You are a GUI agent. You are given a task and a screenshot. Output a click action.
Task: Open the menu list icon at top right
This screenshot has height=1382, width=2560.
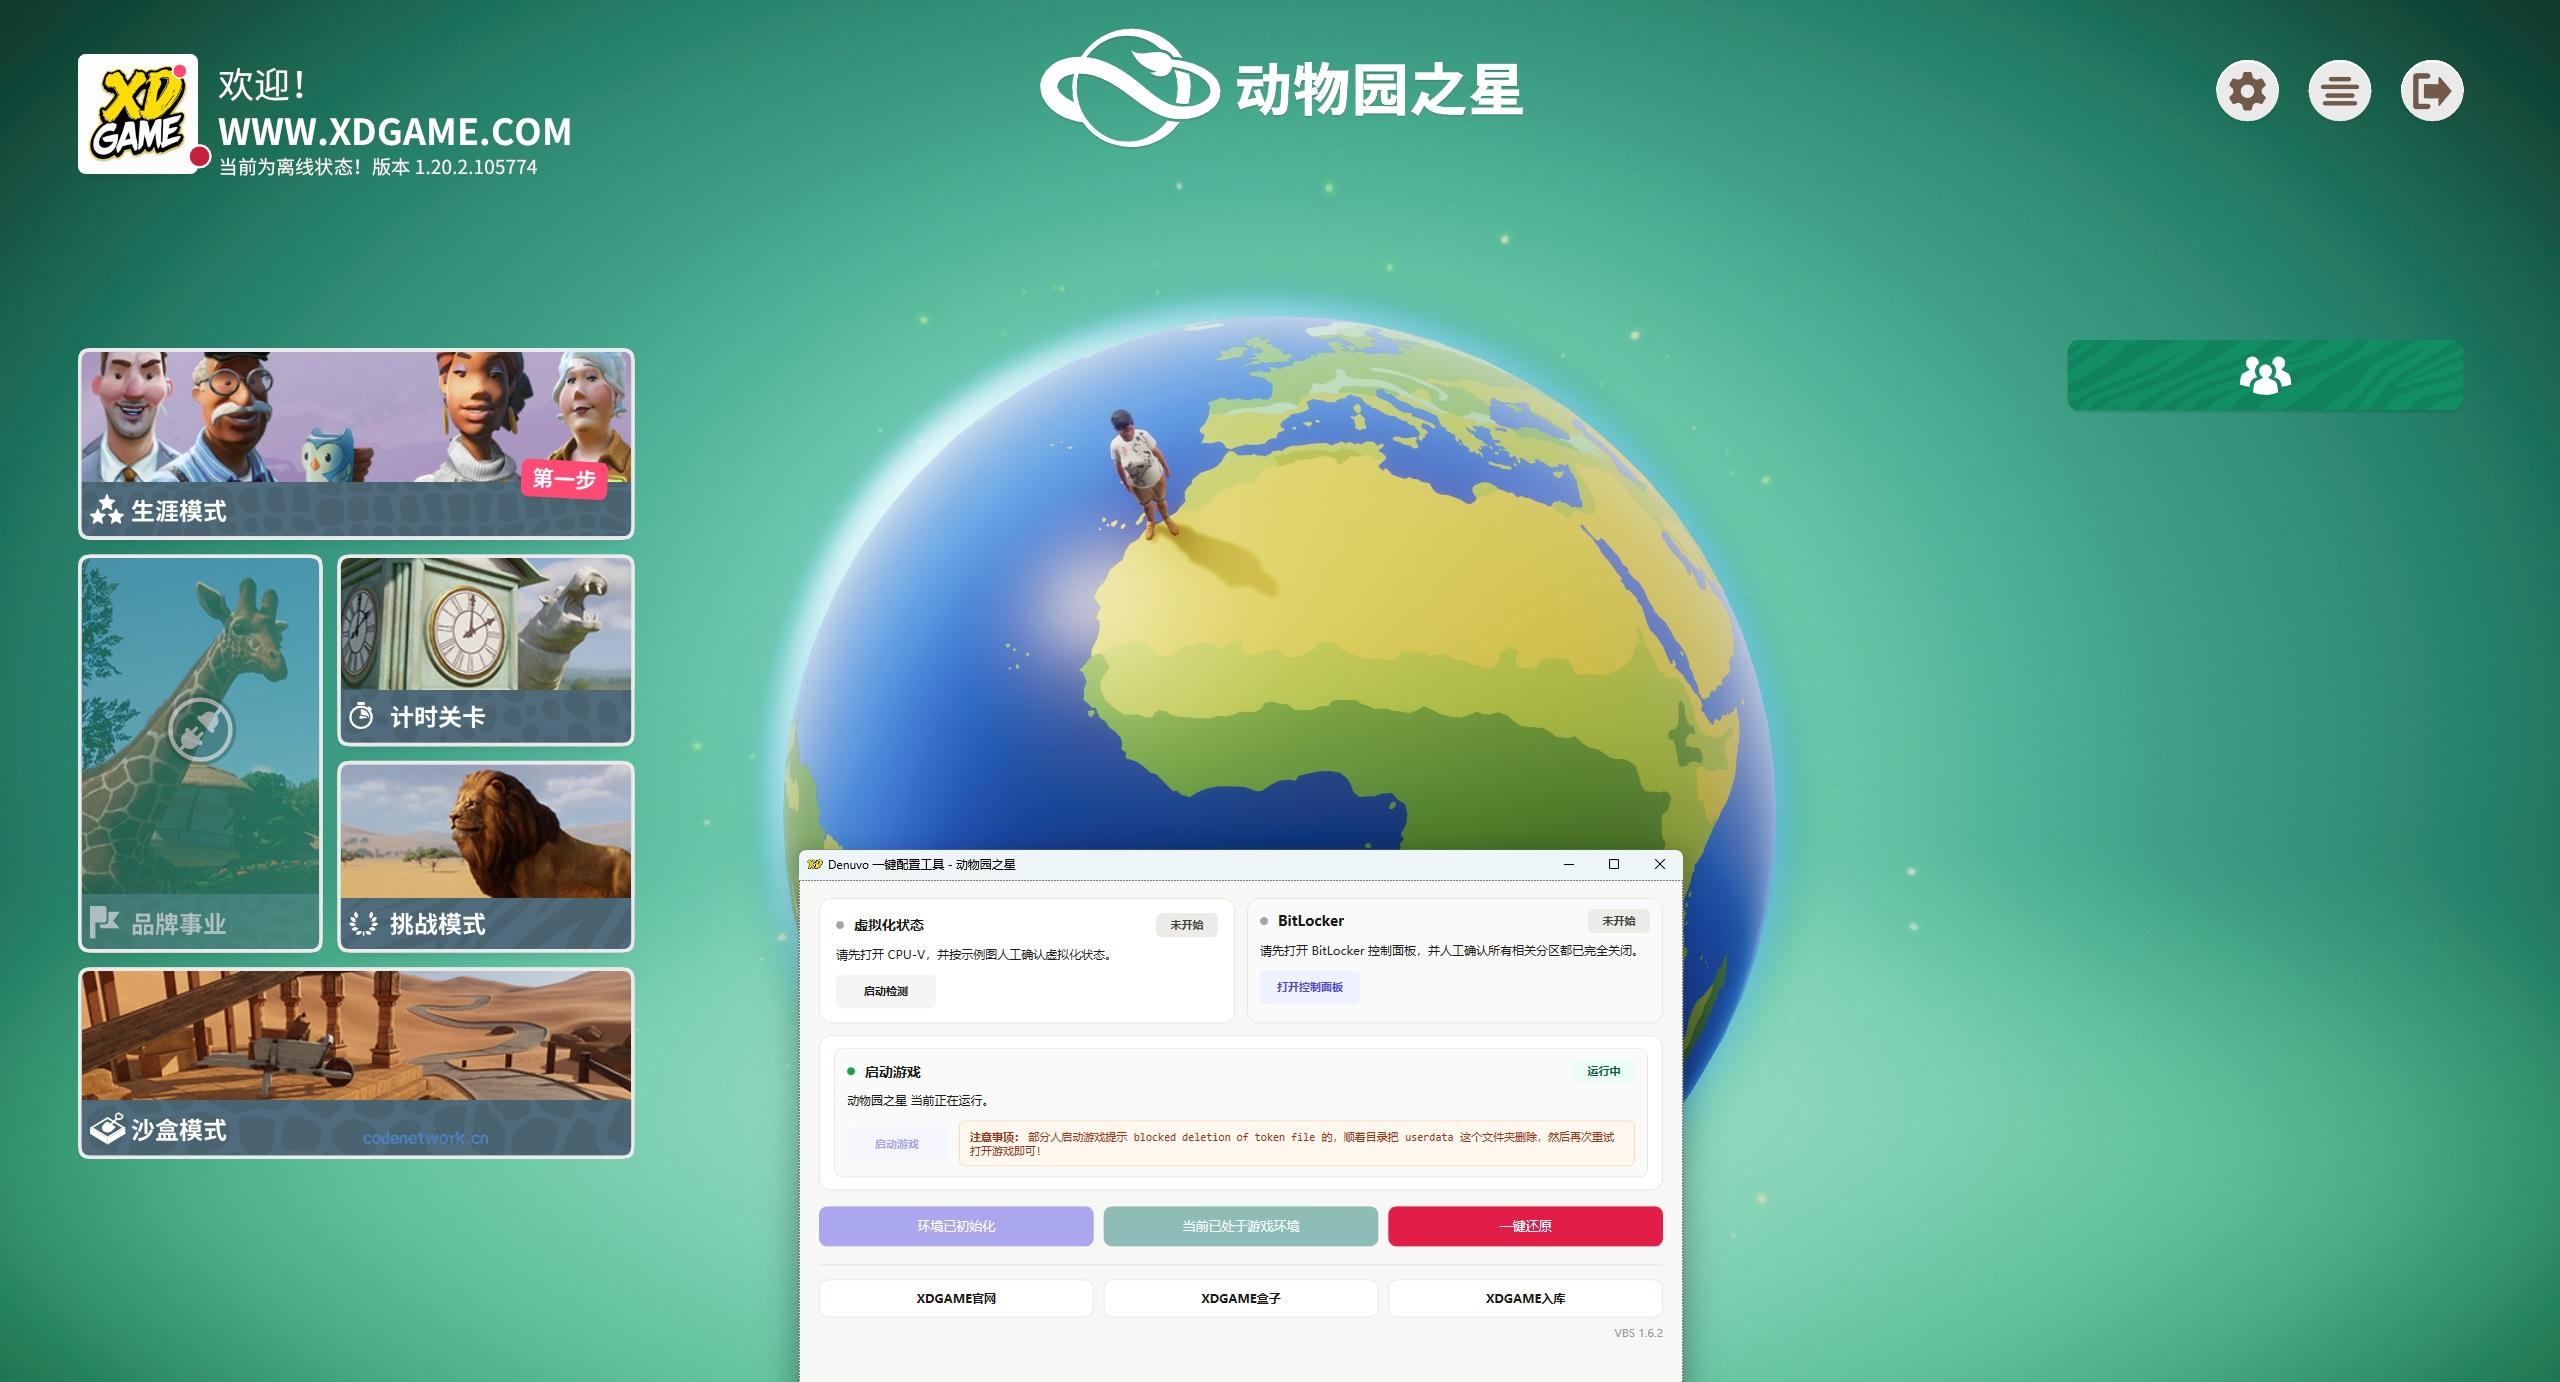pos(2339,91)
